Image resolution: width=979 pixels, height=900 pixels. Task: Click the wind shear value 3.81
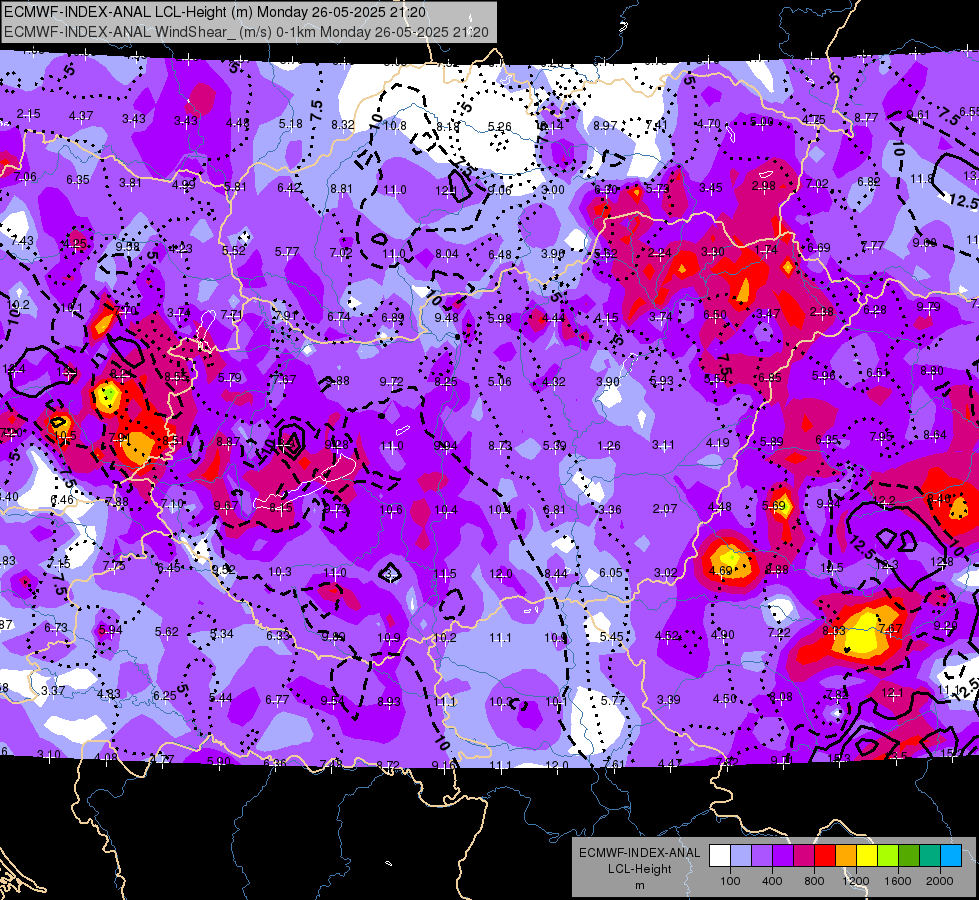(x=130, y=182)
